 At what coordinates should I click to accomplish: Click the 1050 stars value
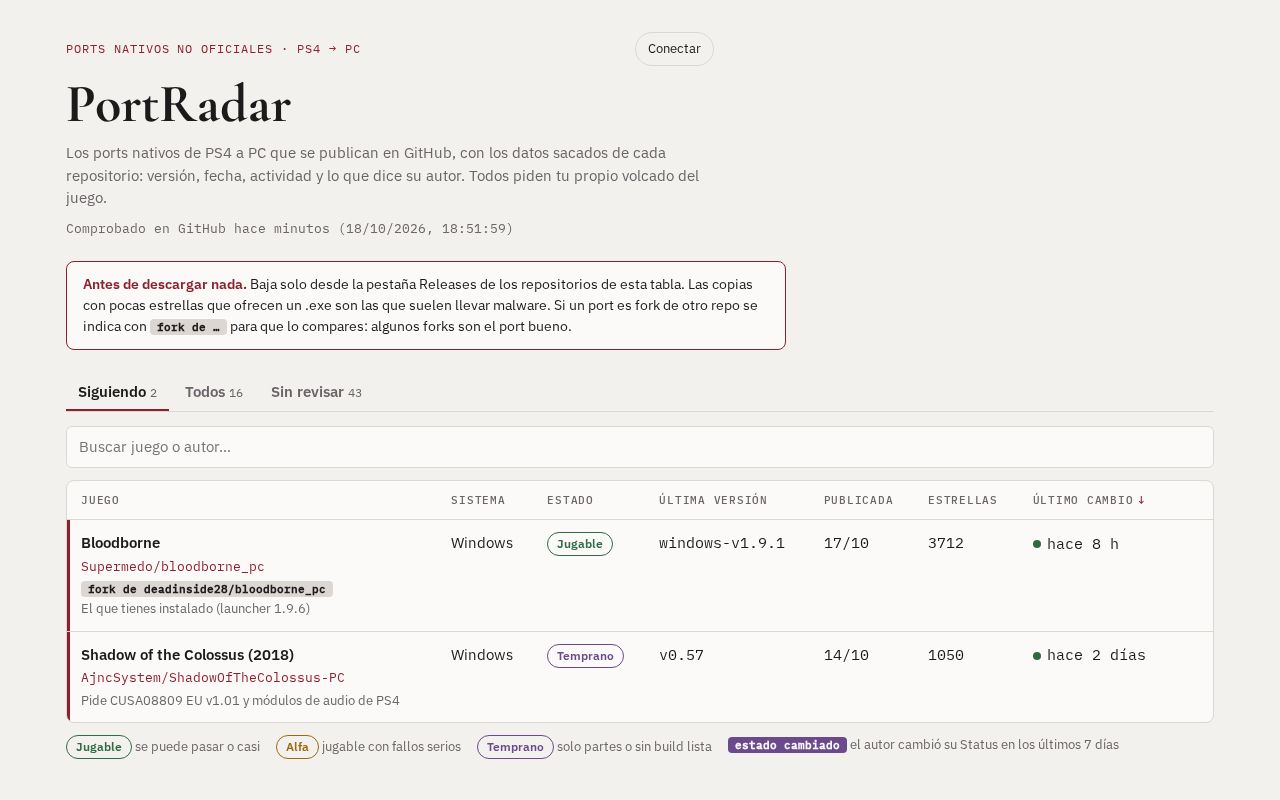(x=946, y=656)
